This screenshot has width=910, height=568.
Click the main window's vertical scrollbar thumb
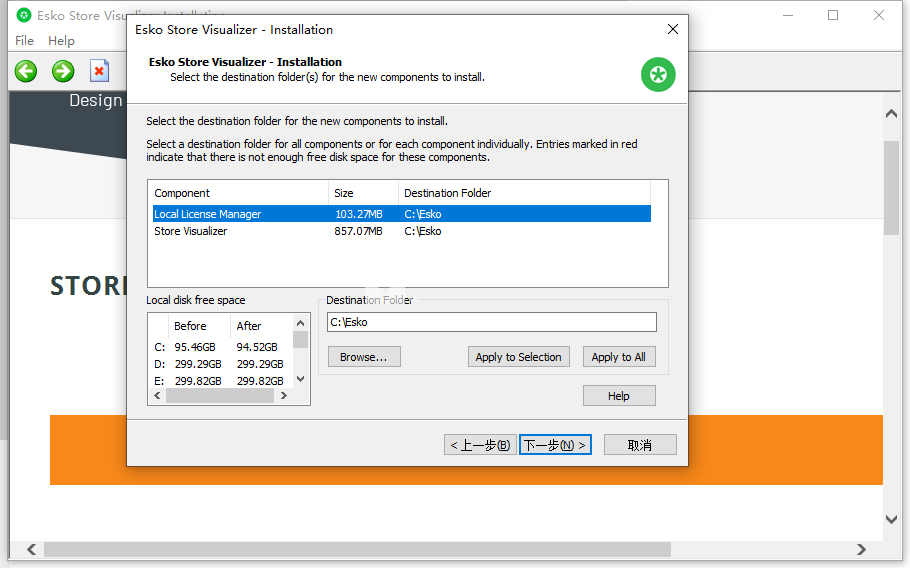[891, 187]
